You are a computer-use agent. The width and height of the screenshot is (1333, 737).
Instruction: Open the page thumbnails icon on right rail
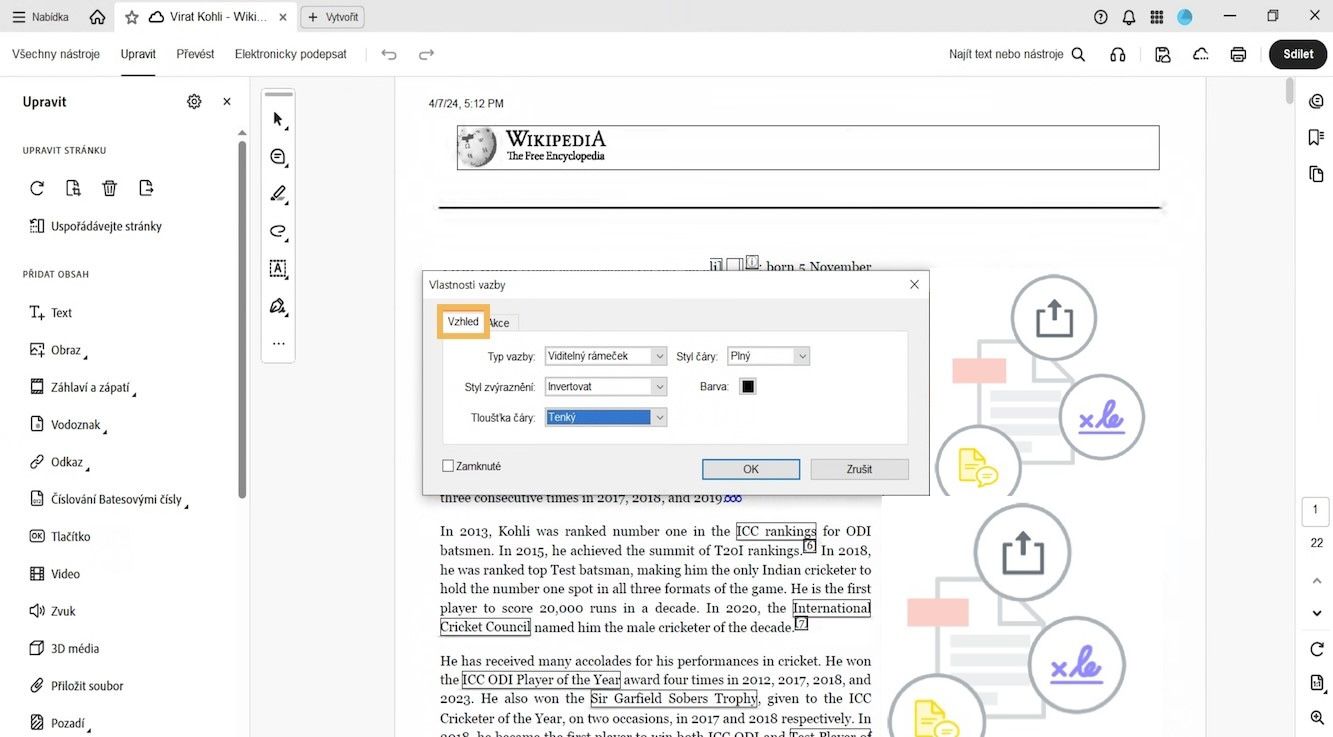point(1316,174)
